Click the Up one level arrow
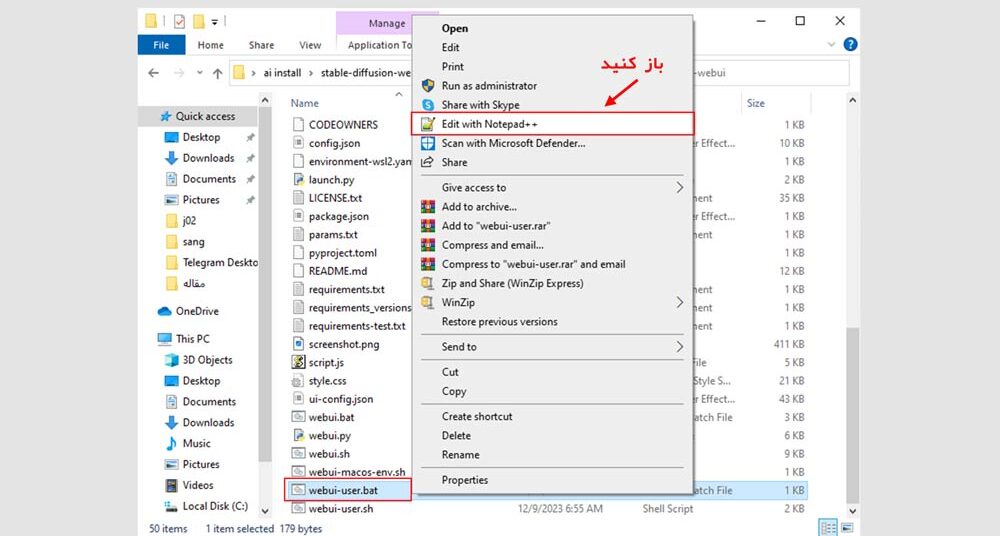 [x=217, y=73]
